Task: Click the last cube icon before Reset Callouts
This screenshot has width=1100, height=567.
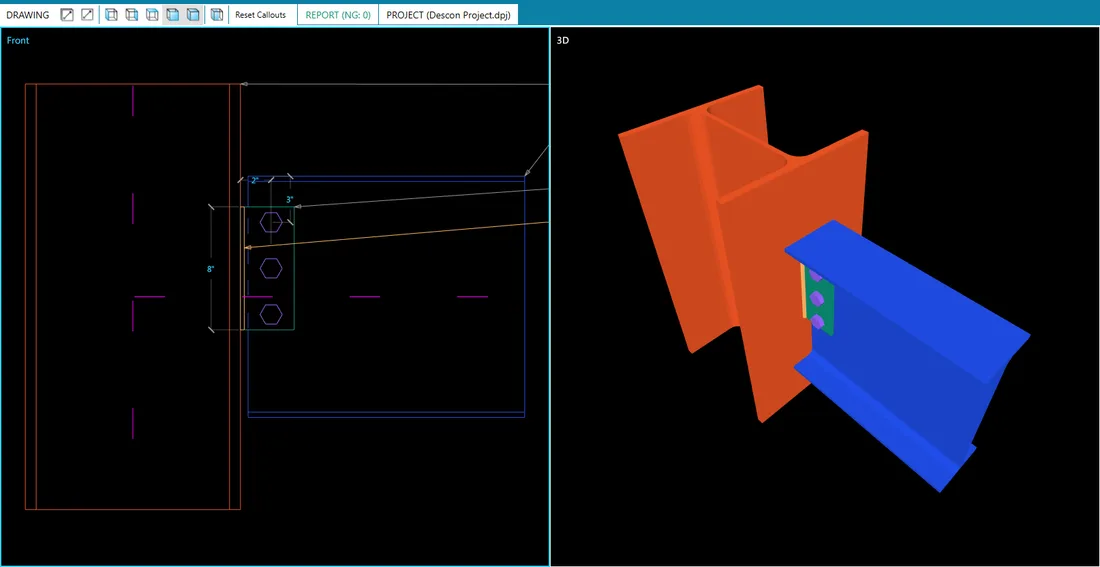Action: (217, 15)
